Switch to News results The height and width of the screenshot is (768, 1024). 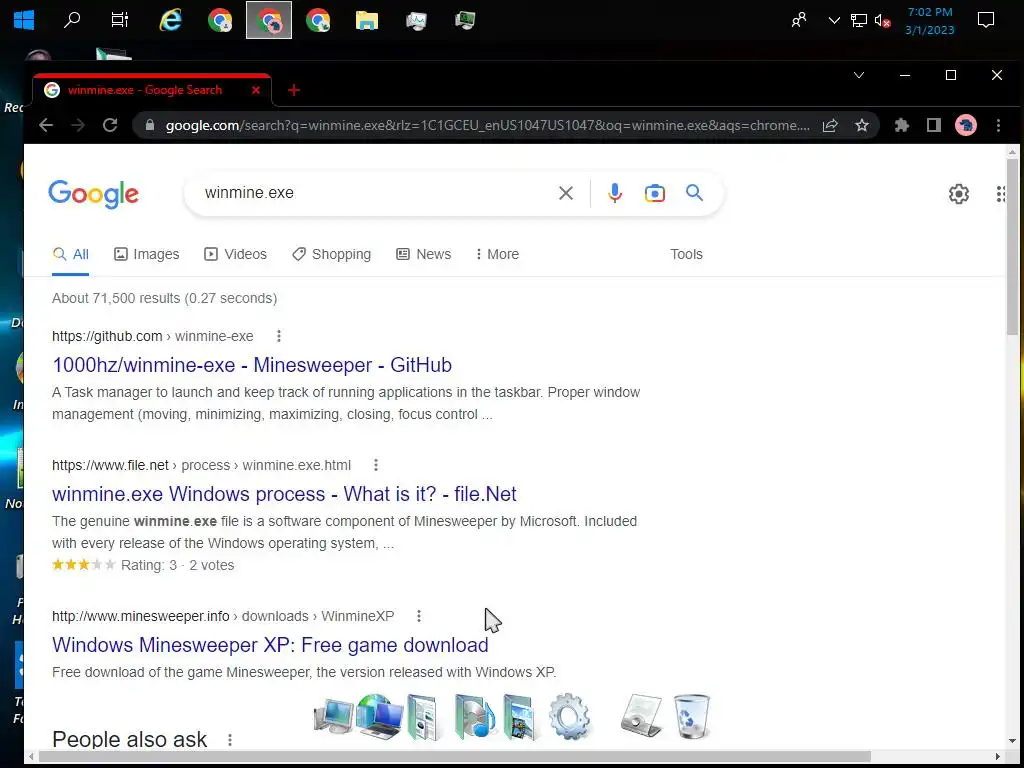[423, 254]
